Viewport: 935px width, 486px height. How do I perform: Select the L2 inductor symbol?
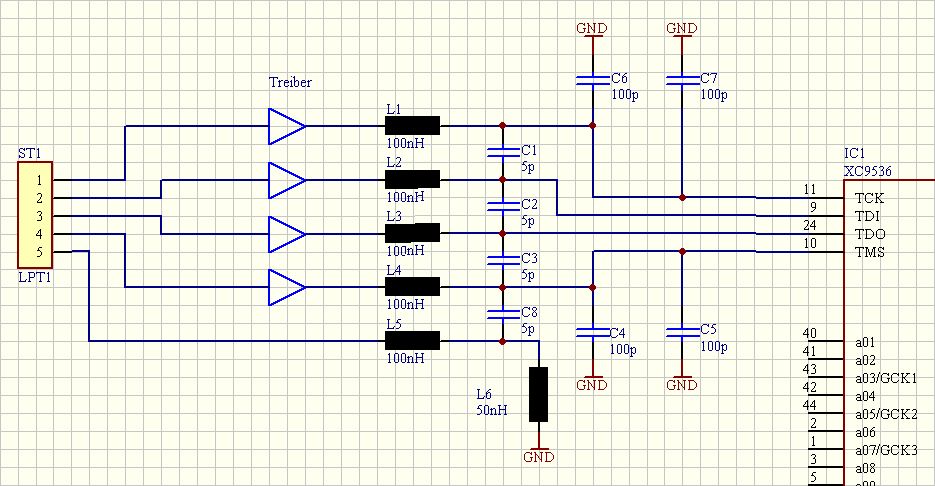(x=412, y=179)
